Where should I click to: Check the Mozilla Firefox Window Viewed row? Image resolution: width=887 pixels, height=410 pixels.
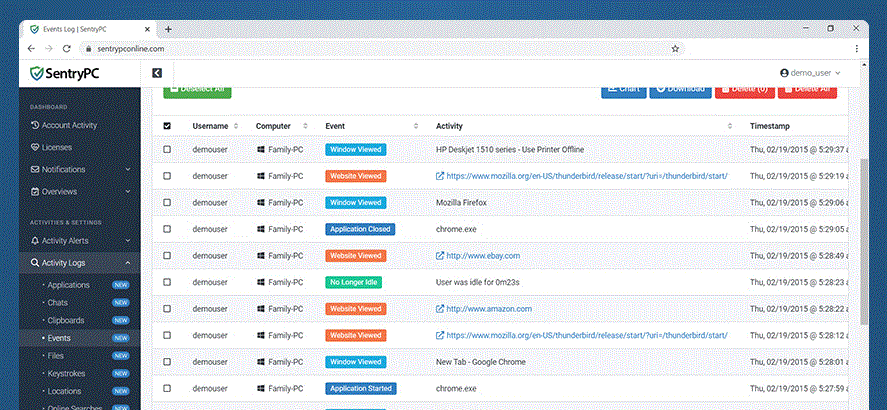167,202
